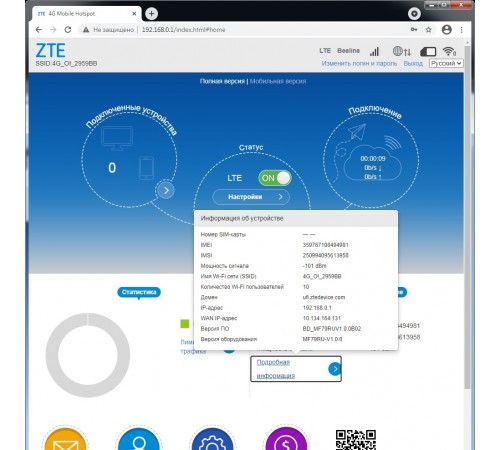This screenshot has width=500, height=450.
Task: Click the address bar URL
Action: click(x=184, y=30)
